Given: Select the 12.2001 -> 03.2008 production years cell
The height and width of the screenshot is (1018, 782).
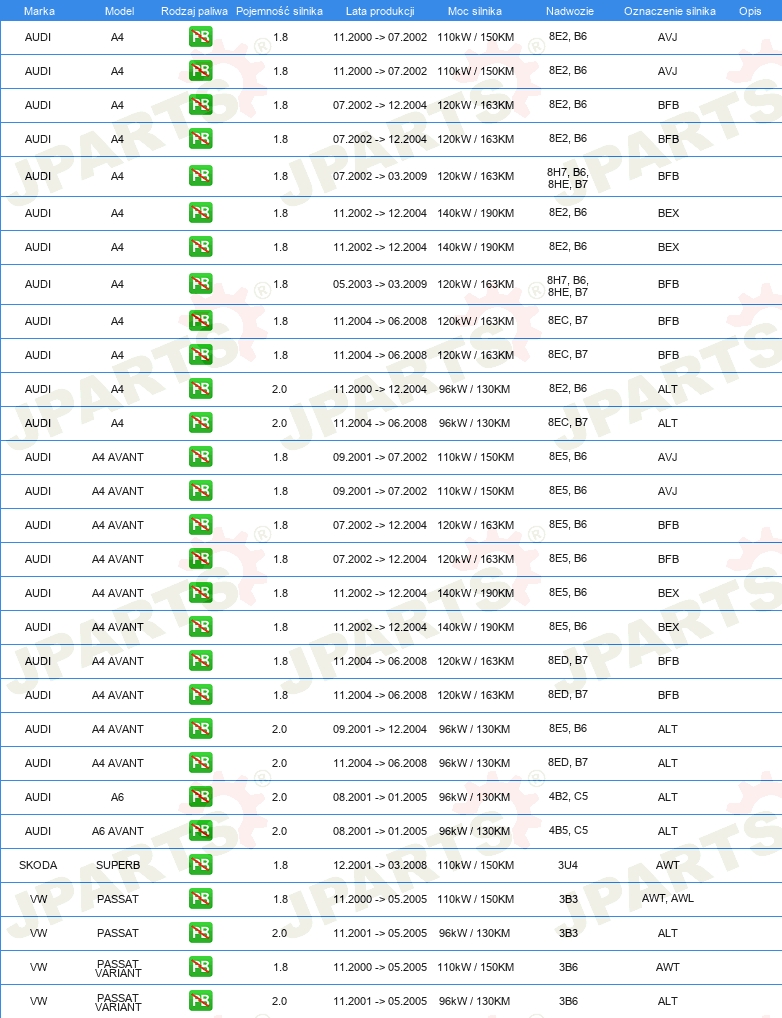Looking at the screenshot, I should [x=380, y=865].
